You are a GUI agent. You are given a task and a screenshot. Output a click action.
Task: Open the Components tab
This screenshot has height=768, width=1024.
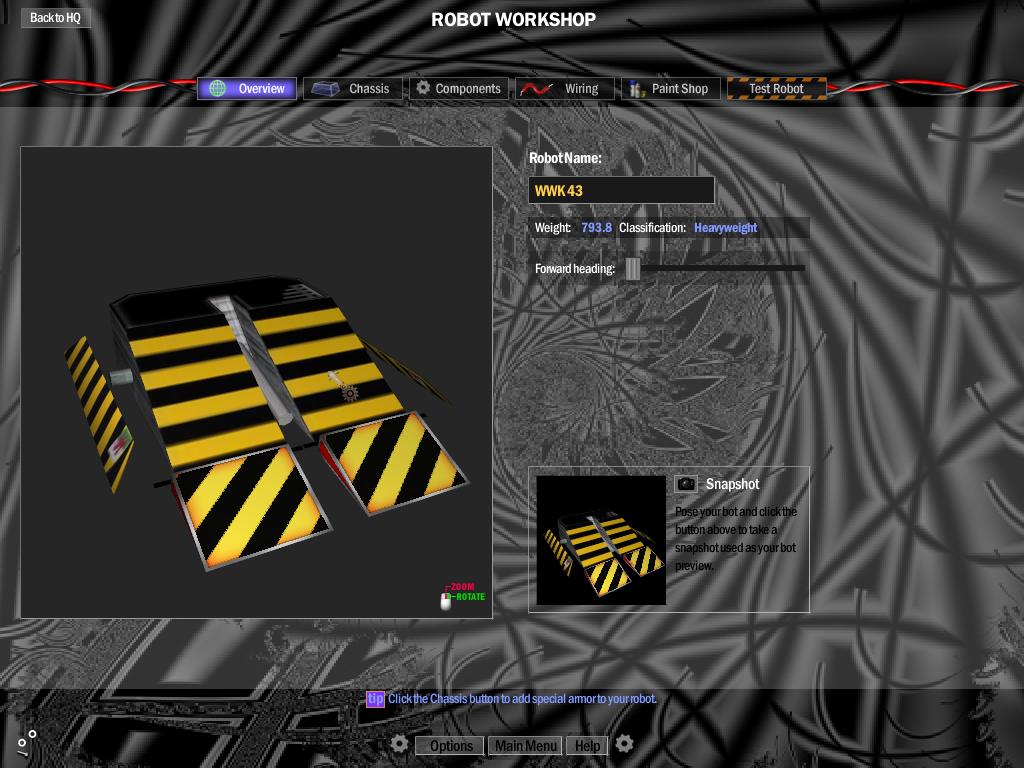(x=459, y=88)
